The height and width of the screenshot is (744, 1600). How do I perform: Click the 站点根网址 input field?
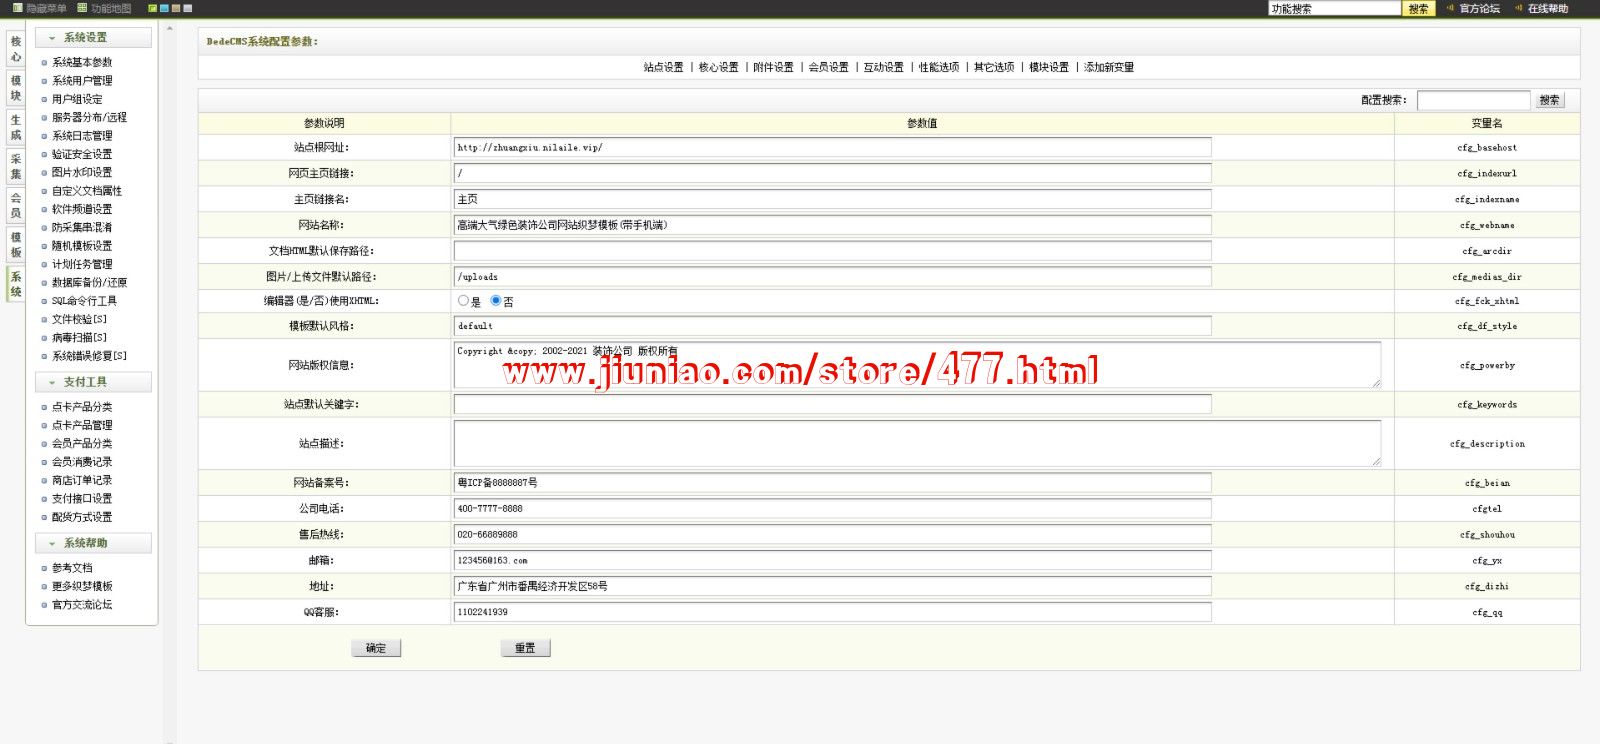832,147
